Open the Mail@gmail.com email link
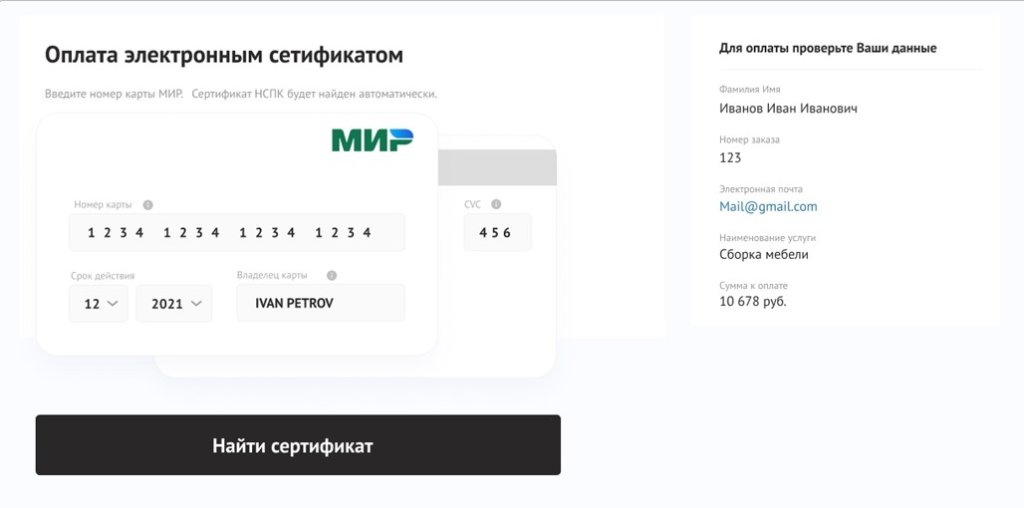Screen dimensions: 1024x508 click(x=768, y=207)
